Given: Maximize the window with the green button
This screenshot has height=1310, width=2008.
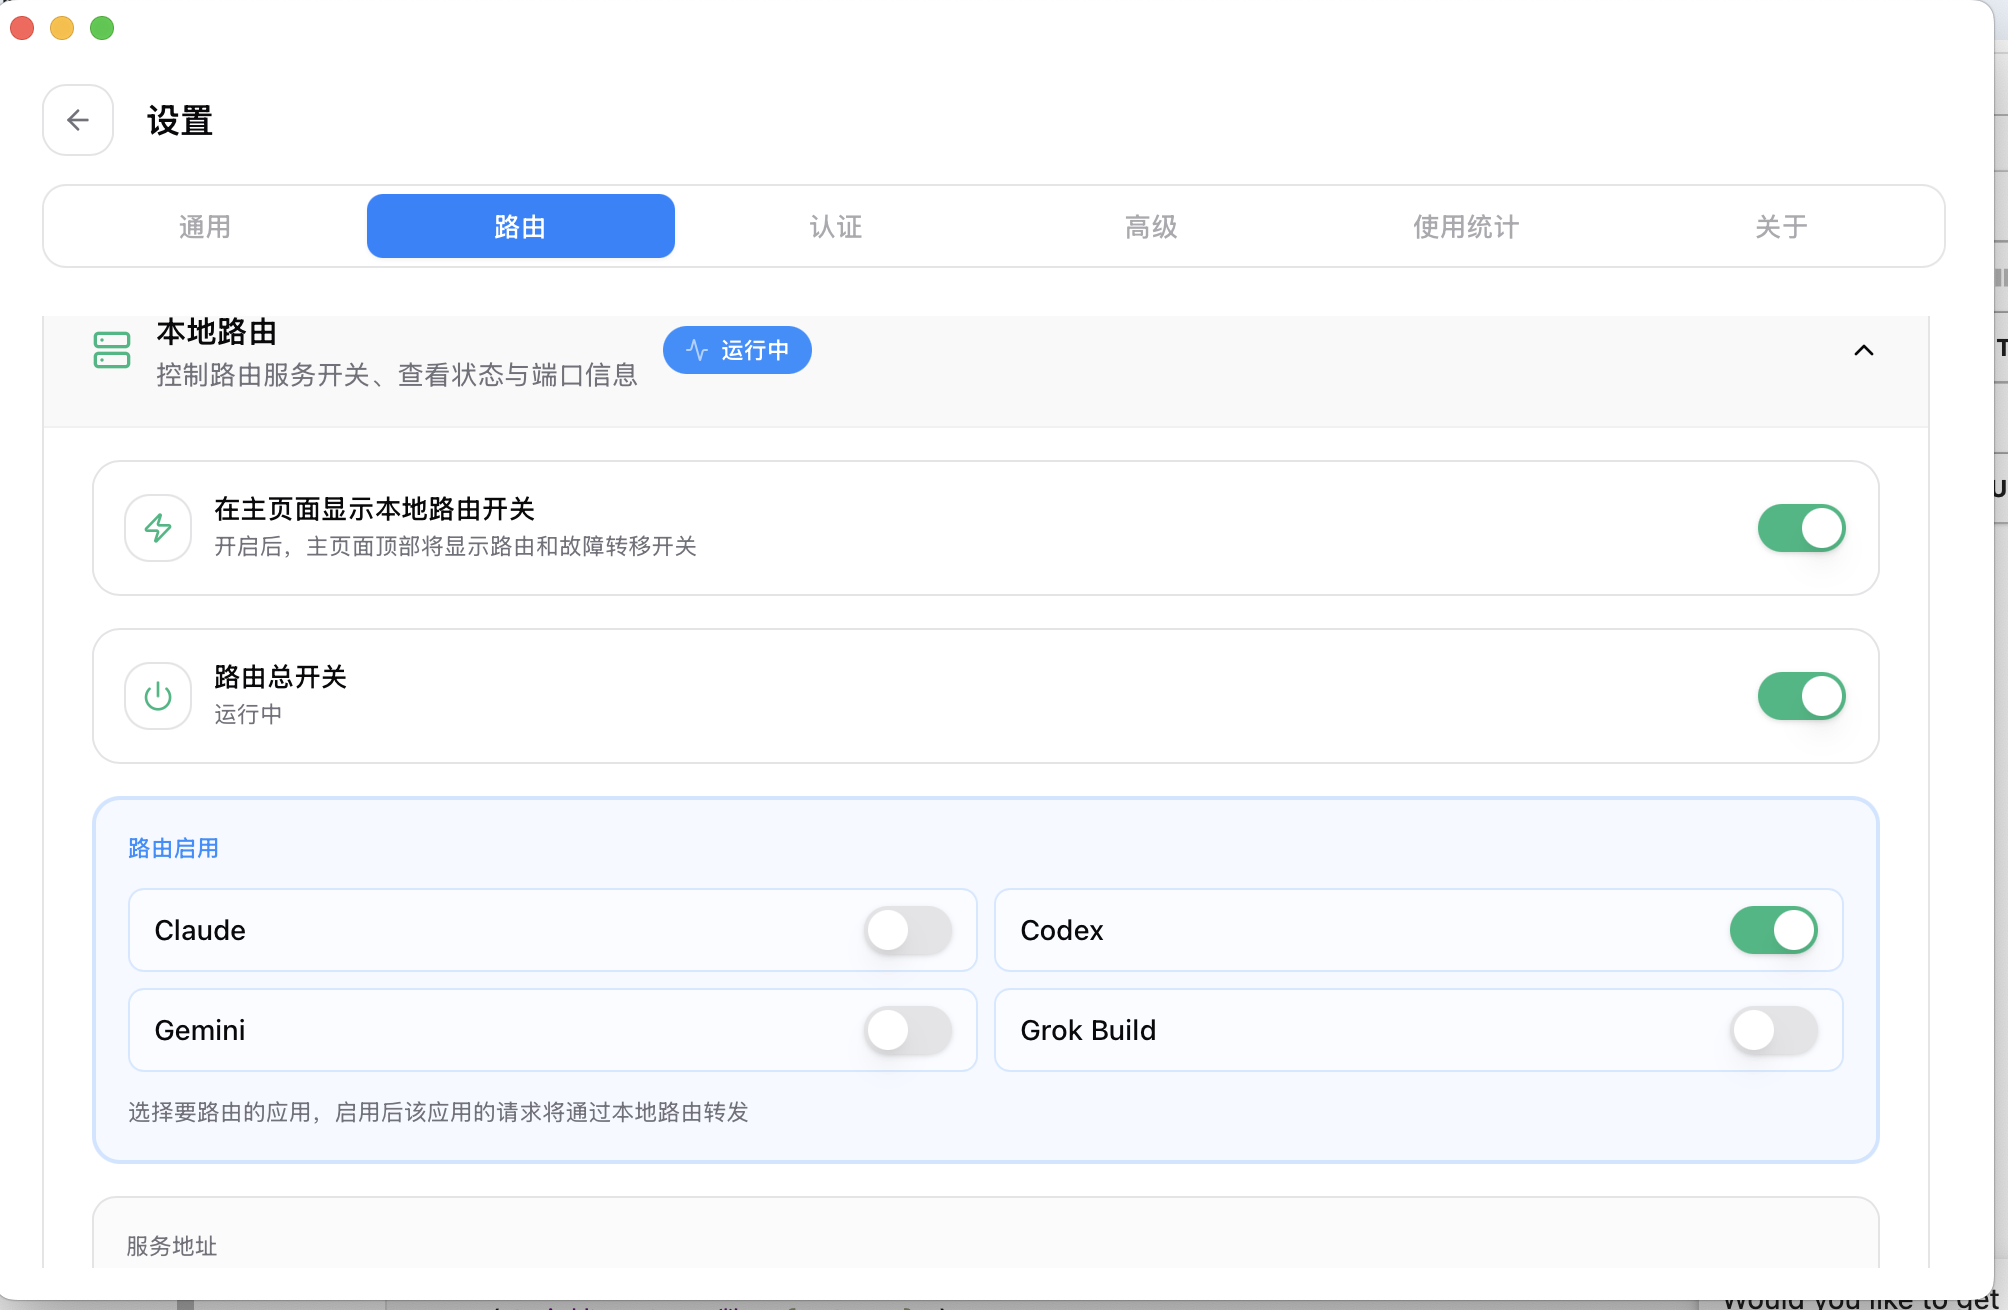Looking at the screenshot, I should 102,28.
